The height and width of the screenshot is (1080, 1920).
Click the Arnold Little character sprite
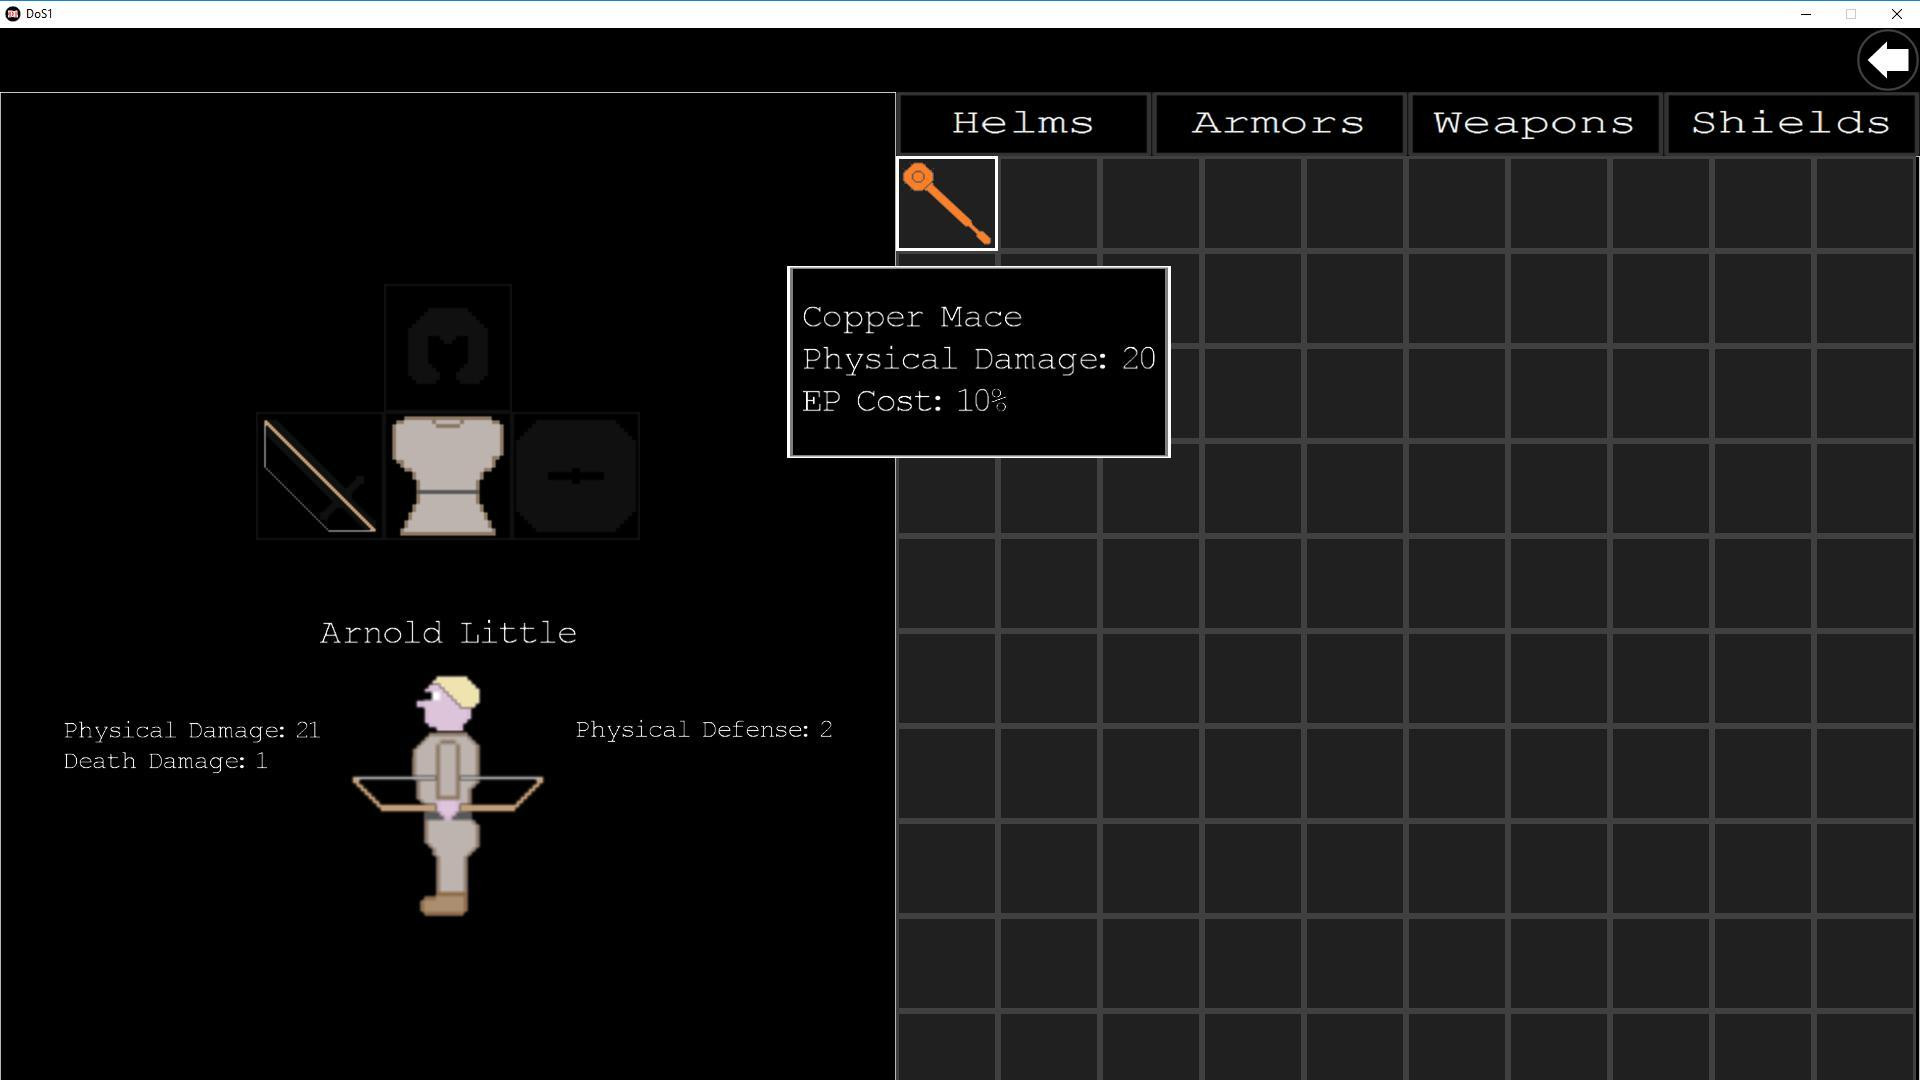pos(448,796)
